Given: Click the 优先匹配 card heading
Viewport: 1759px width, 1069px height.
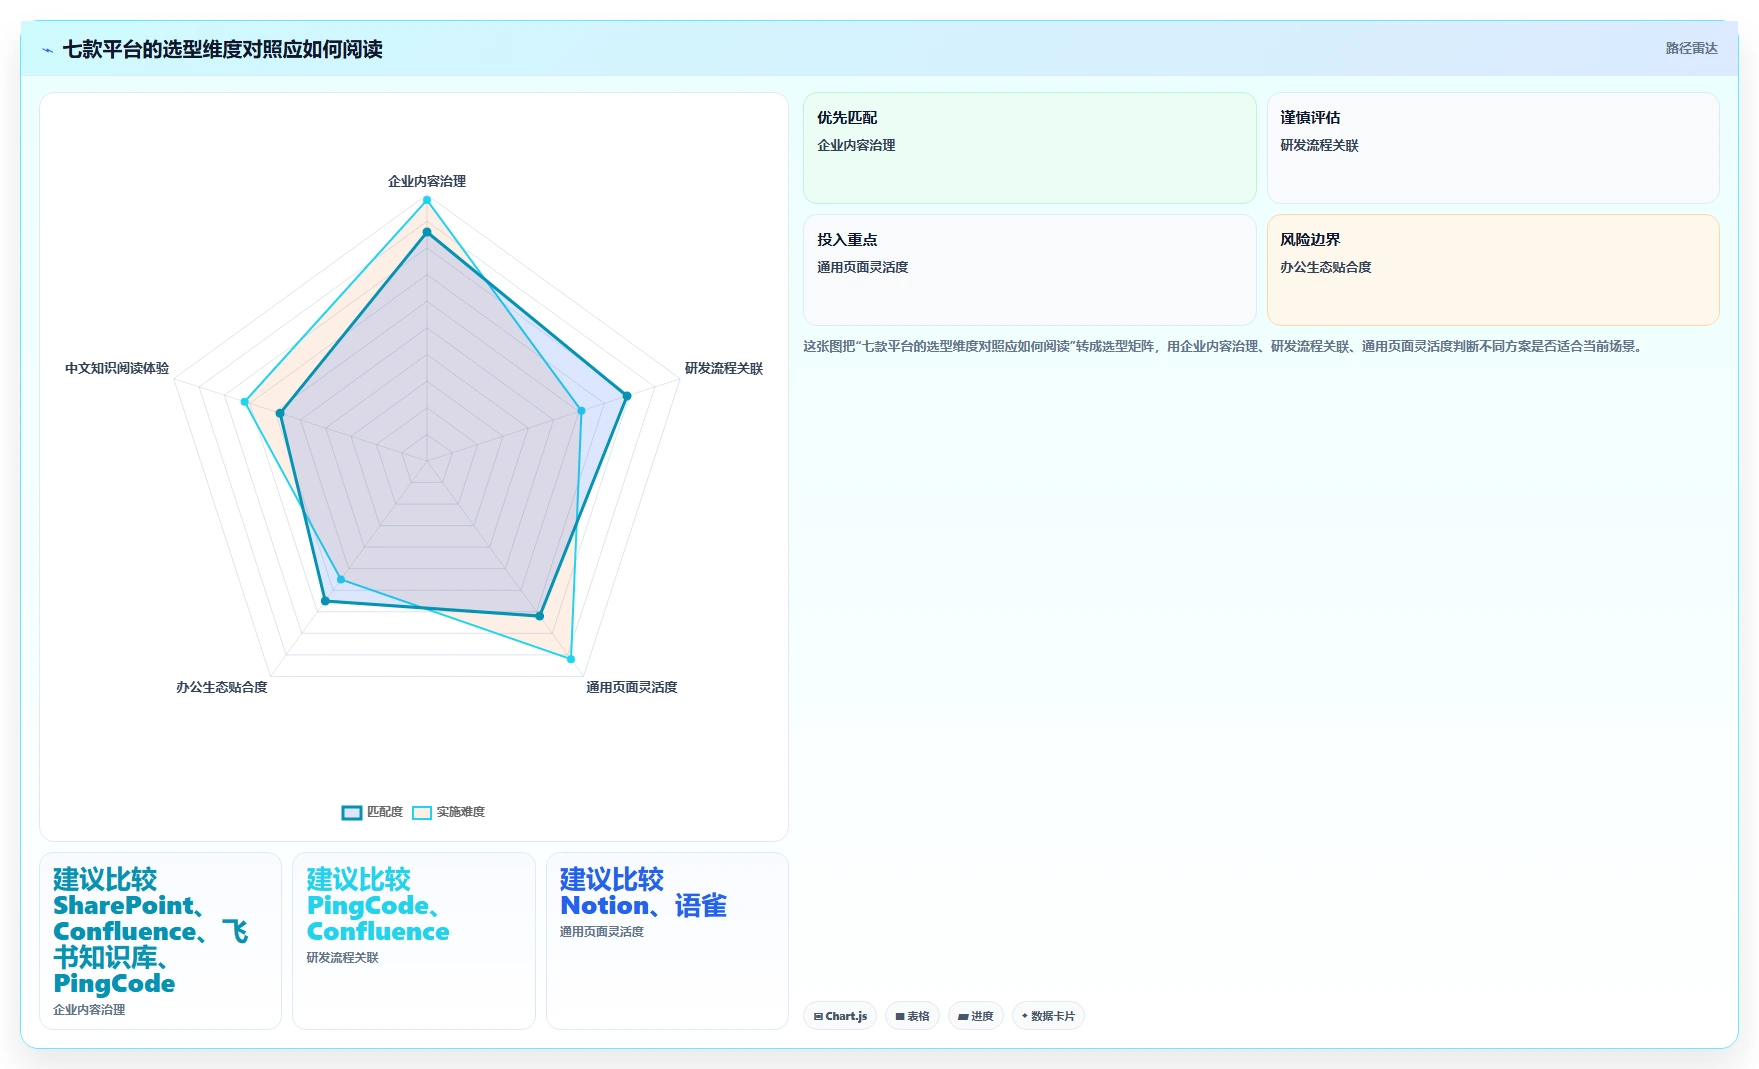Looking at the screenshot, I should click(847, 118).
